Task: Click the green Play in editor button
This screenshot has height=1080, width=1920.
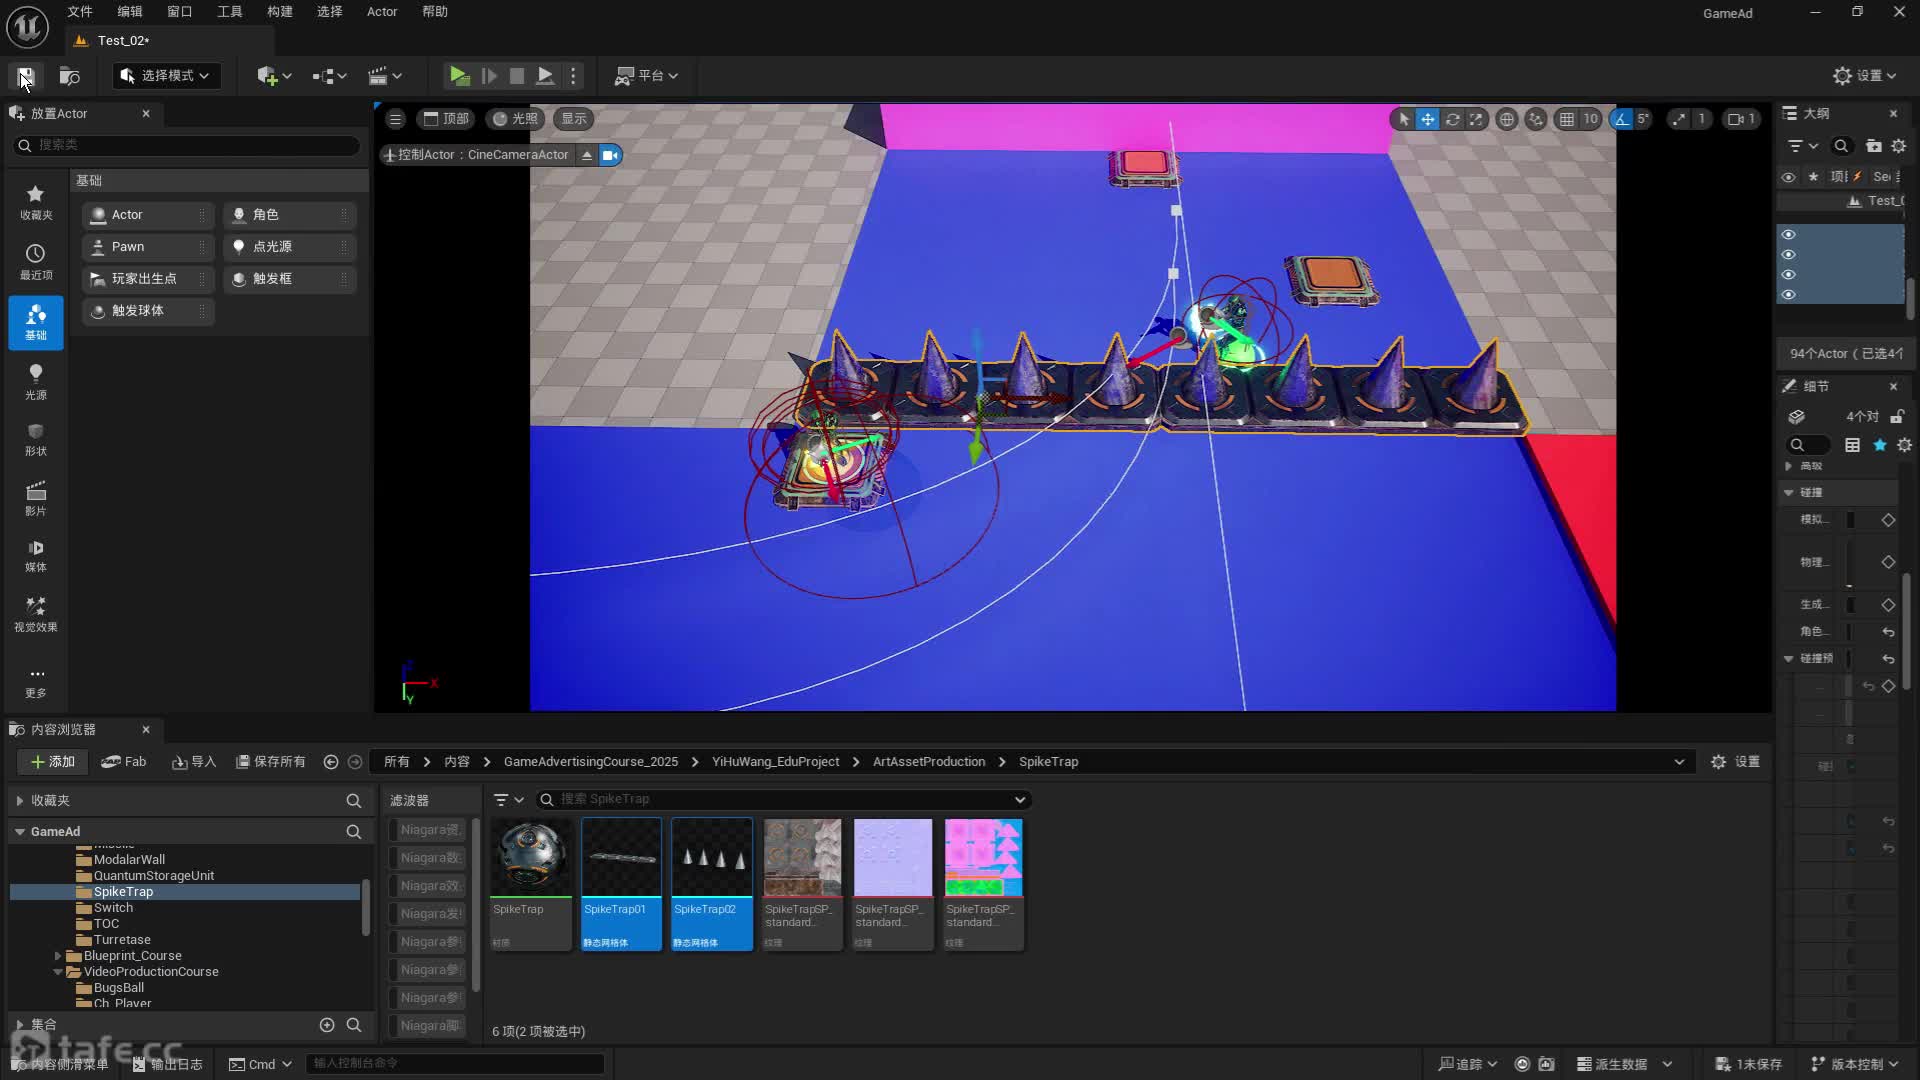Action: click(x=459, y=75)
